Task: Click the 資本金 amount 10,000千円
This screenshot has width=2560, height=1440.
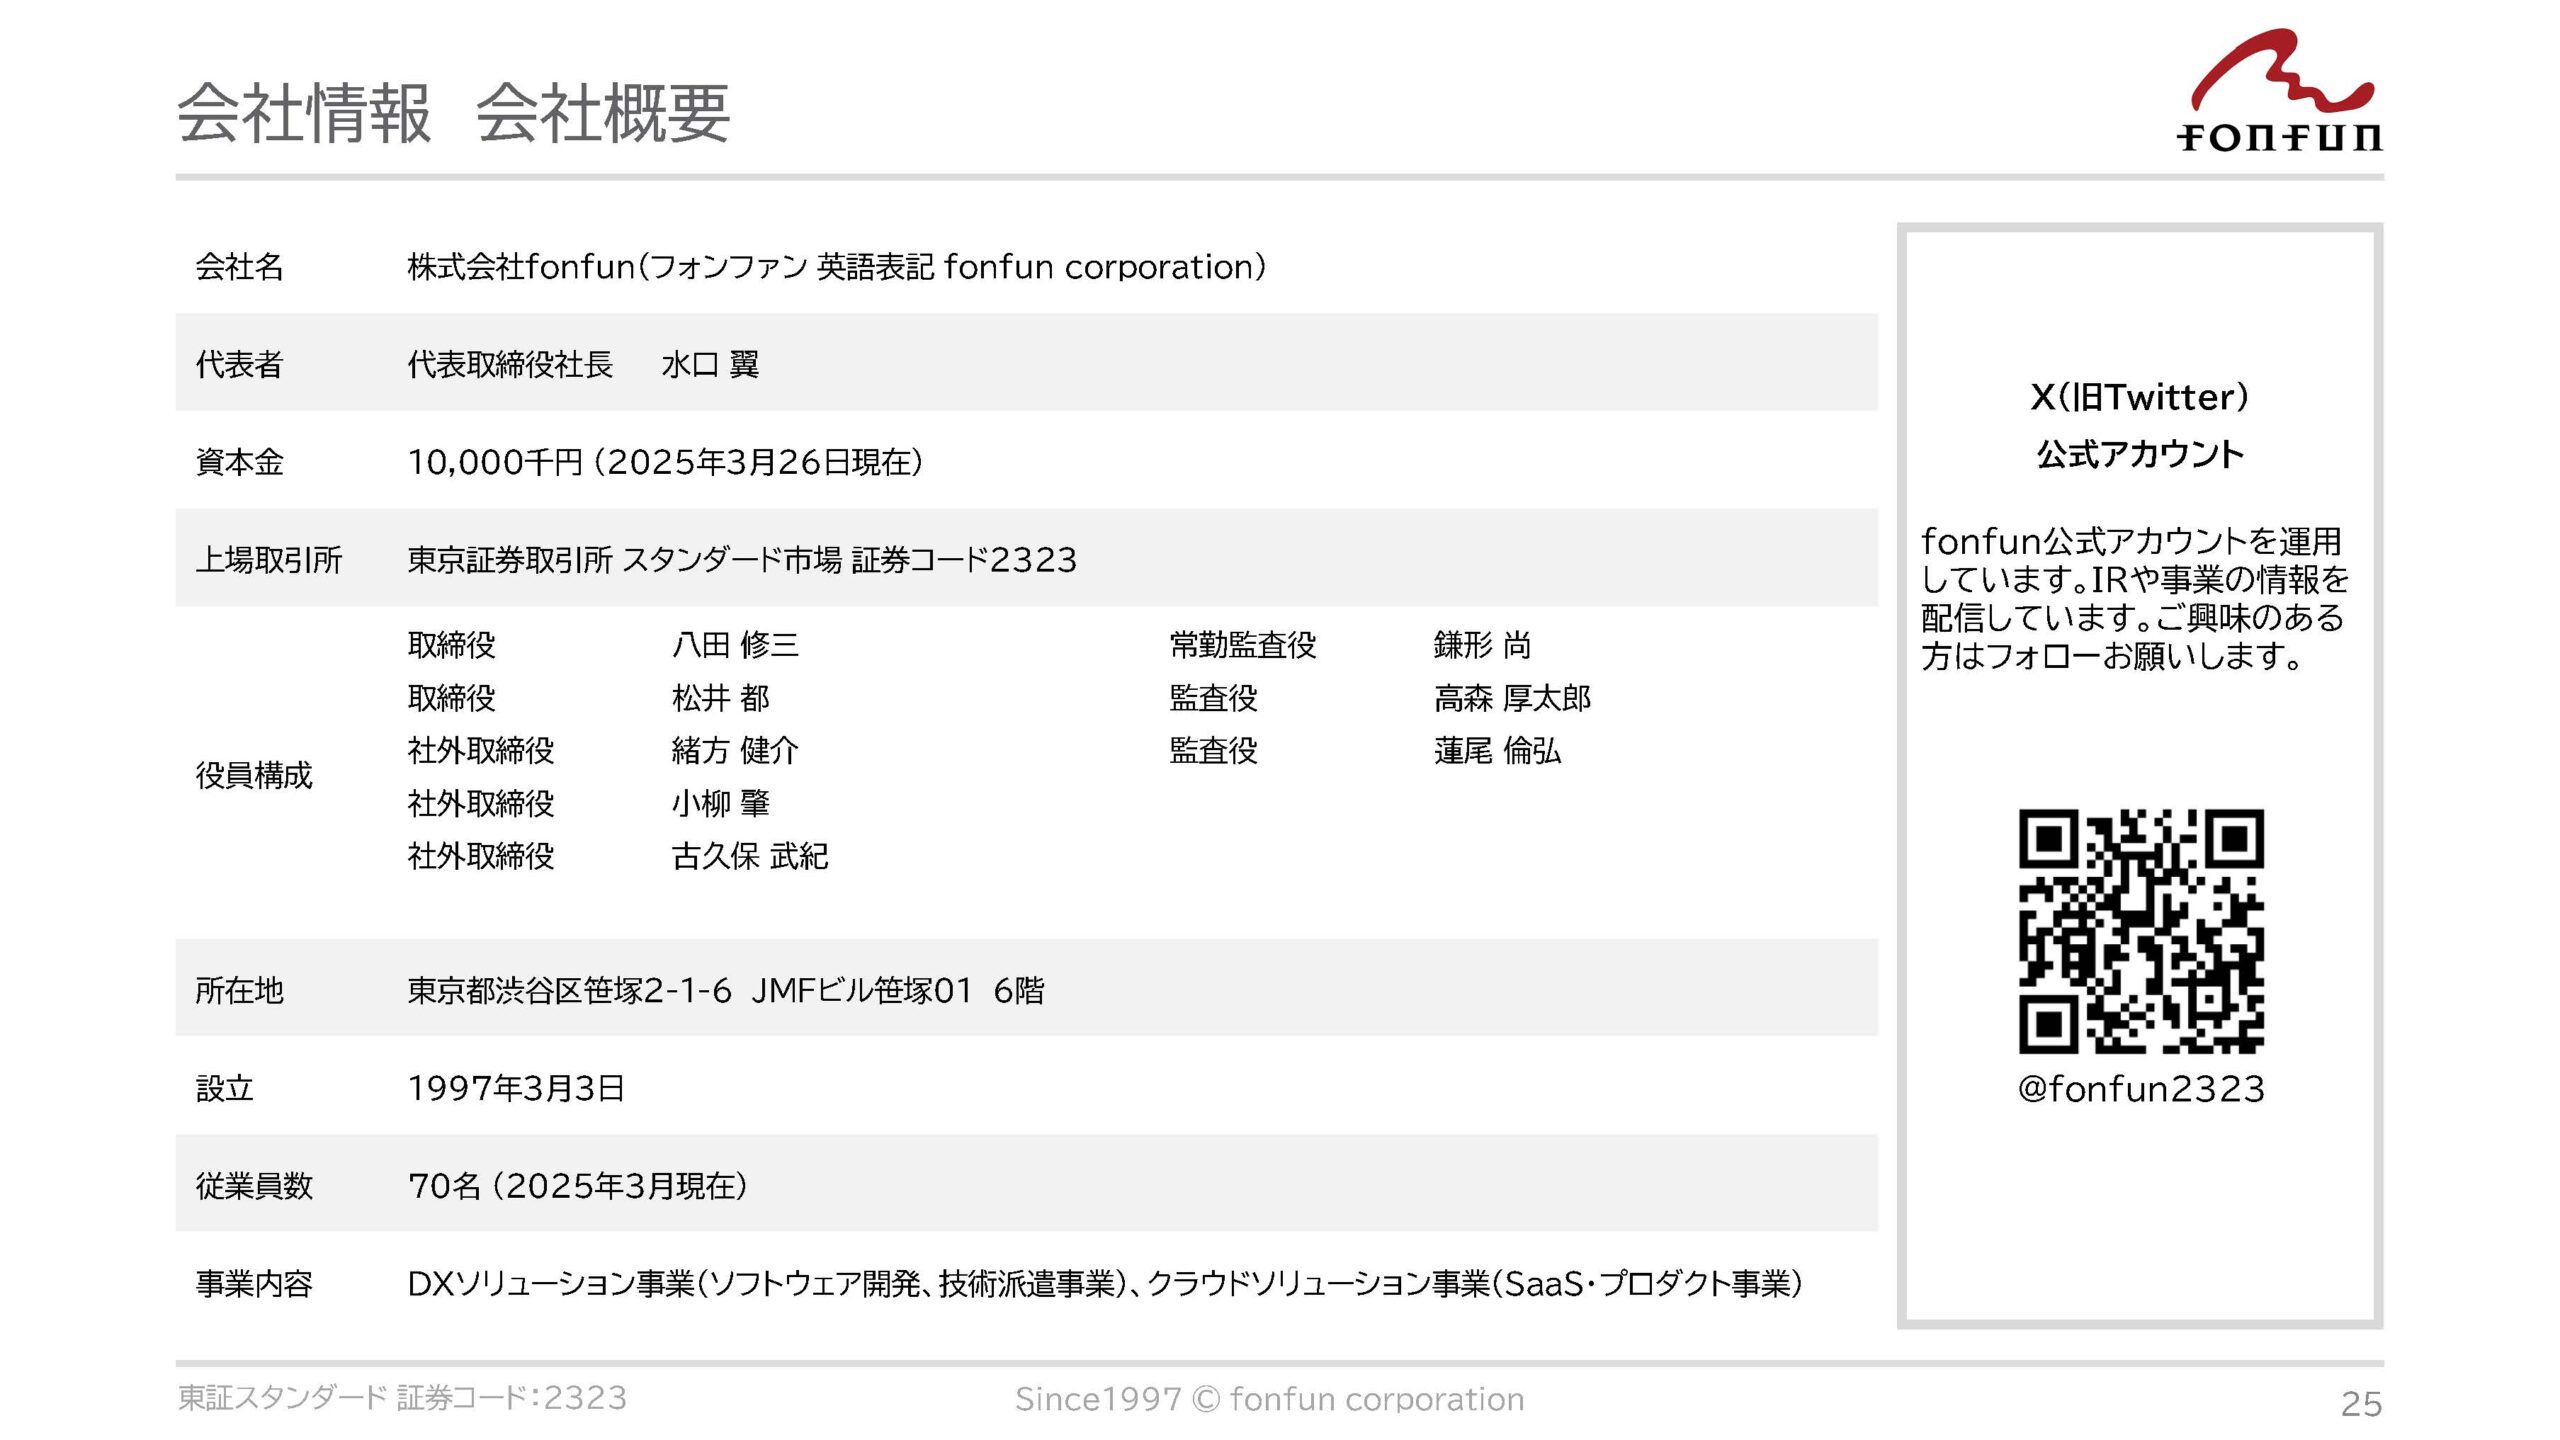Action: (x=495, y=462)
